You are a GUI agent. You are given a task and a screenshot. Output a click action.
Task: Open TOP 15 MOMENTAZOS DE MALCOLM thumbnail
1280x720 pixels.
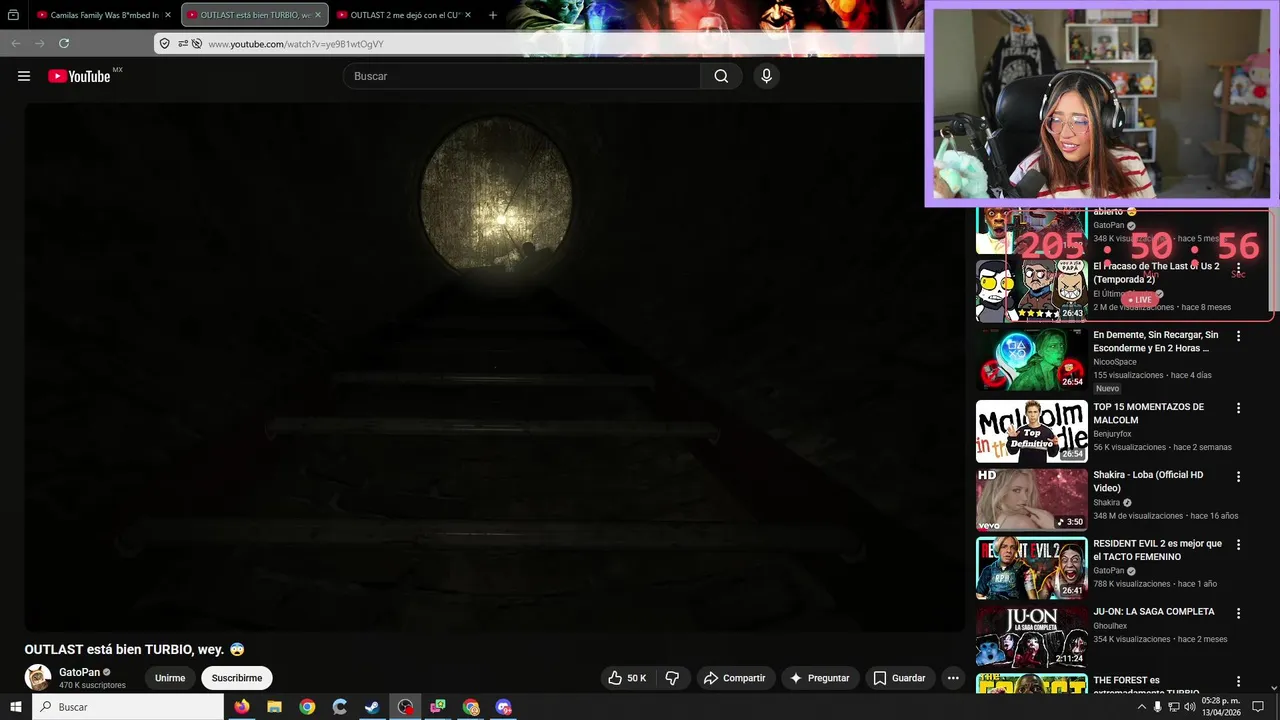coord(1031,431)
